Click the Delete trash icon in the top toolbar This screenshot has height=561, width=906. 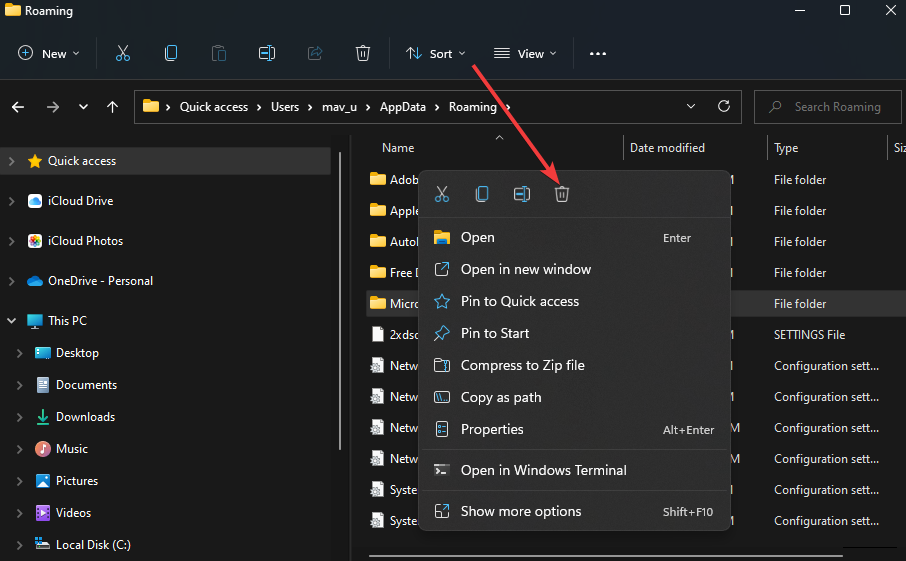click(362, 54)
